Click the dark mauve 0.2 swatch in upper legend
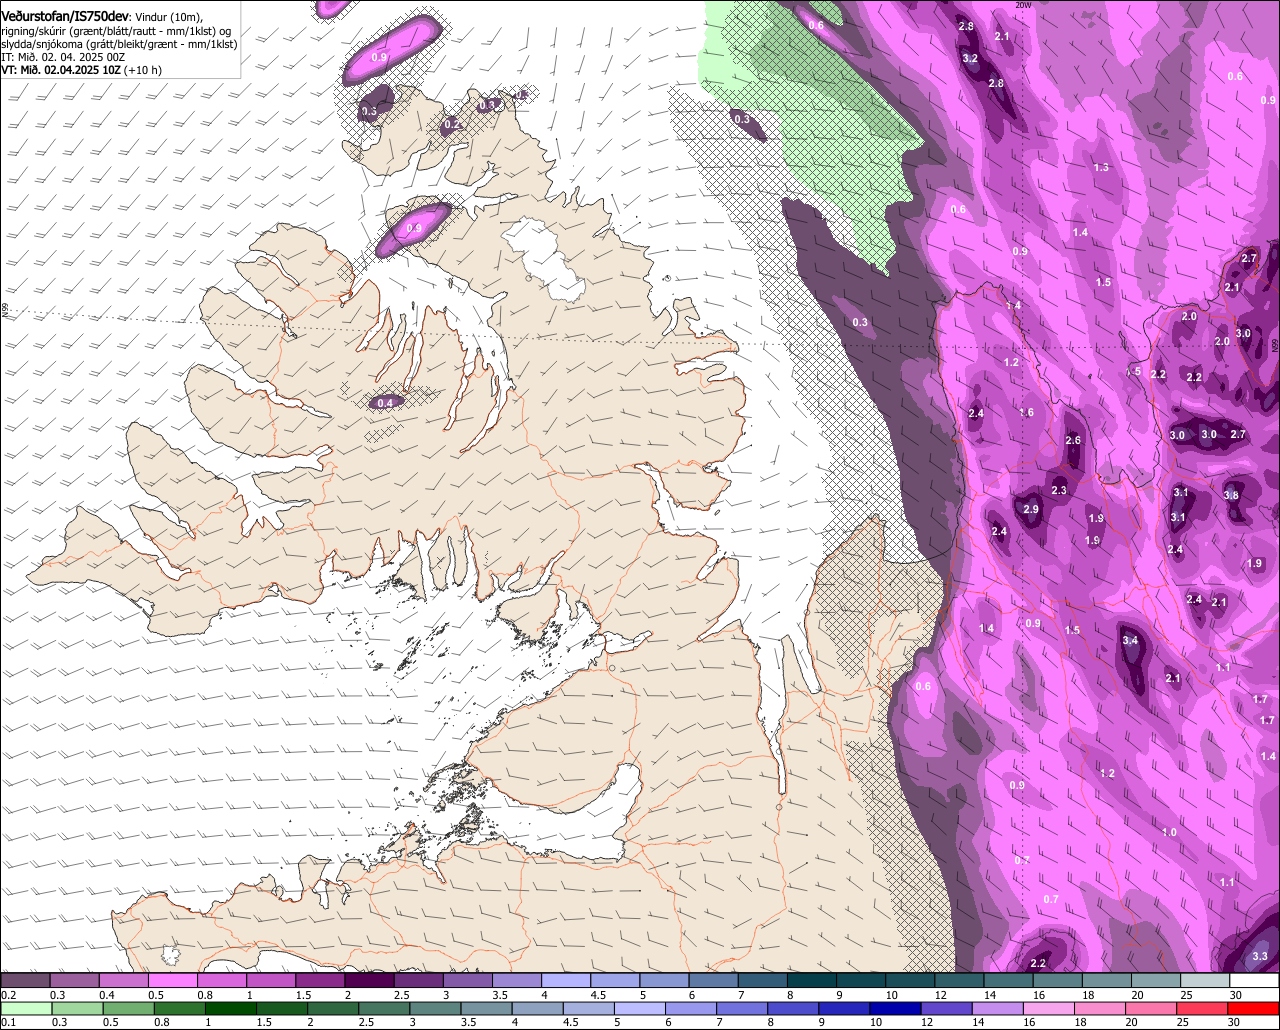Viewport: 1280px width, 1030px height. point(25,981)
